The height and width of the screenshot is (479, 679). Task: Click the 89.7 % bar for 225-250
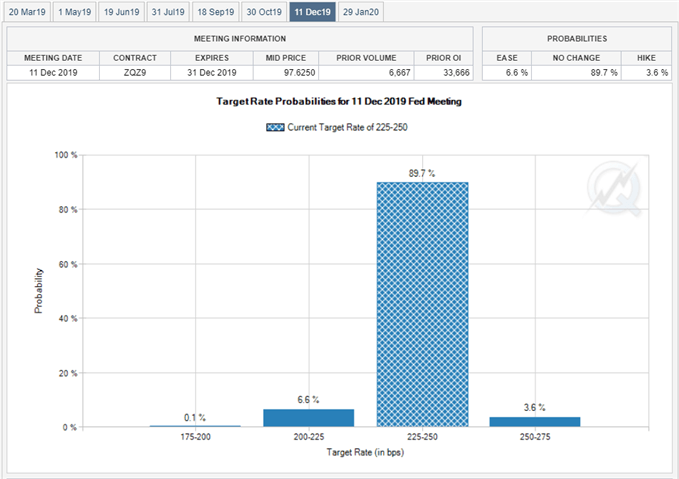click(422, 304)
